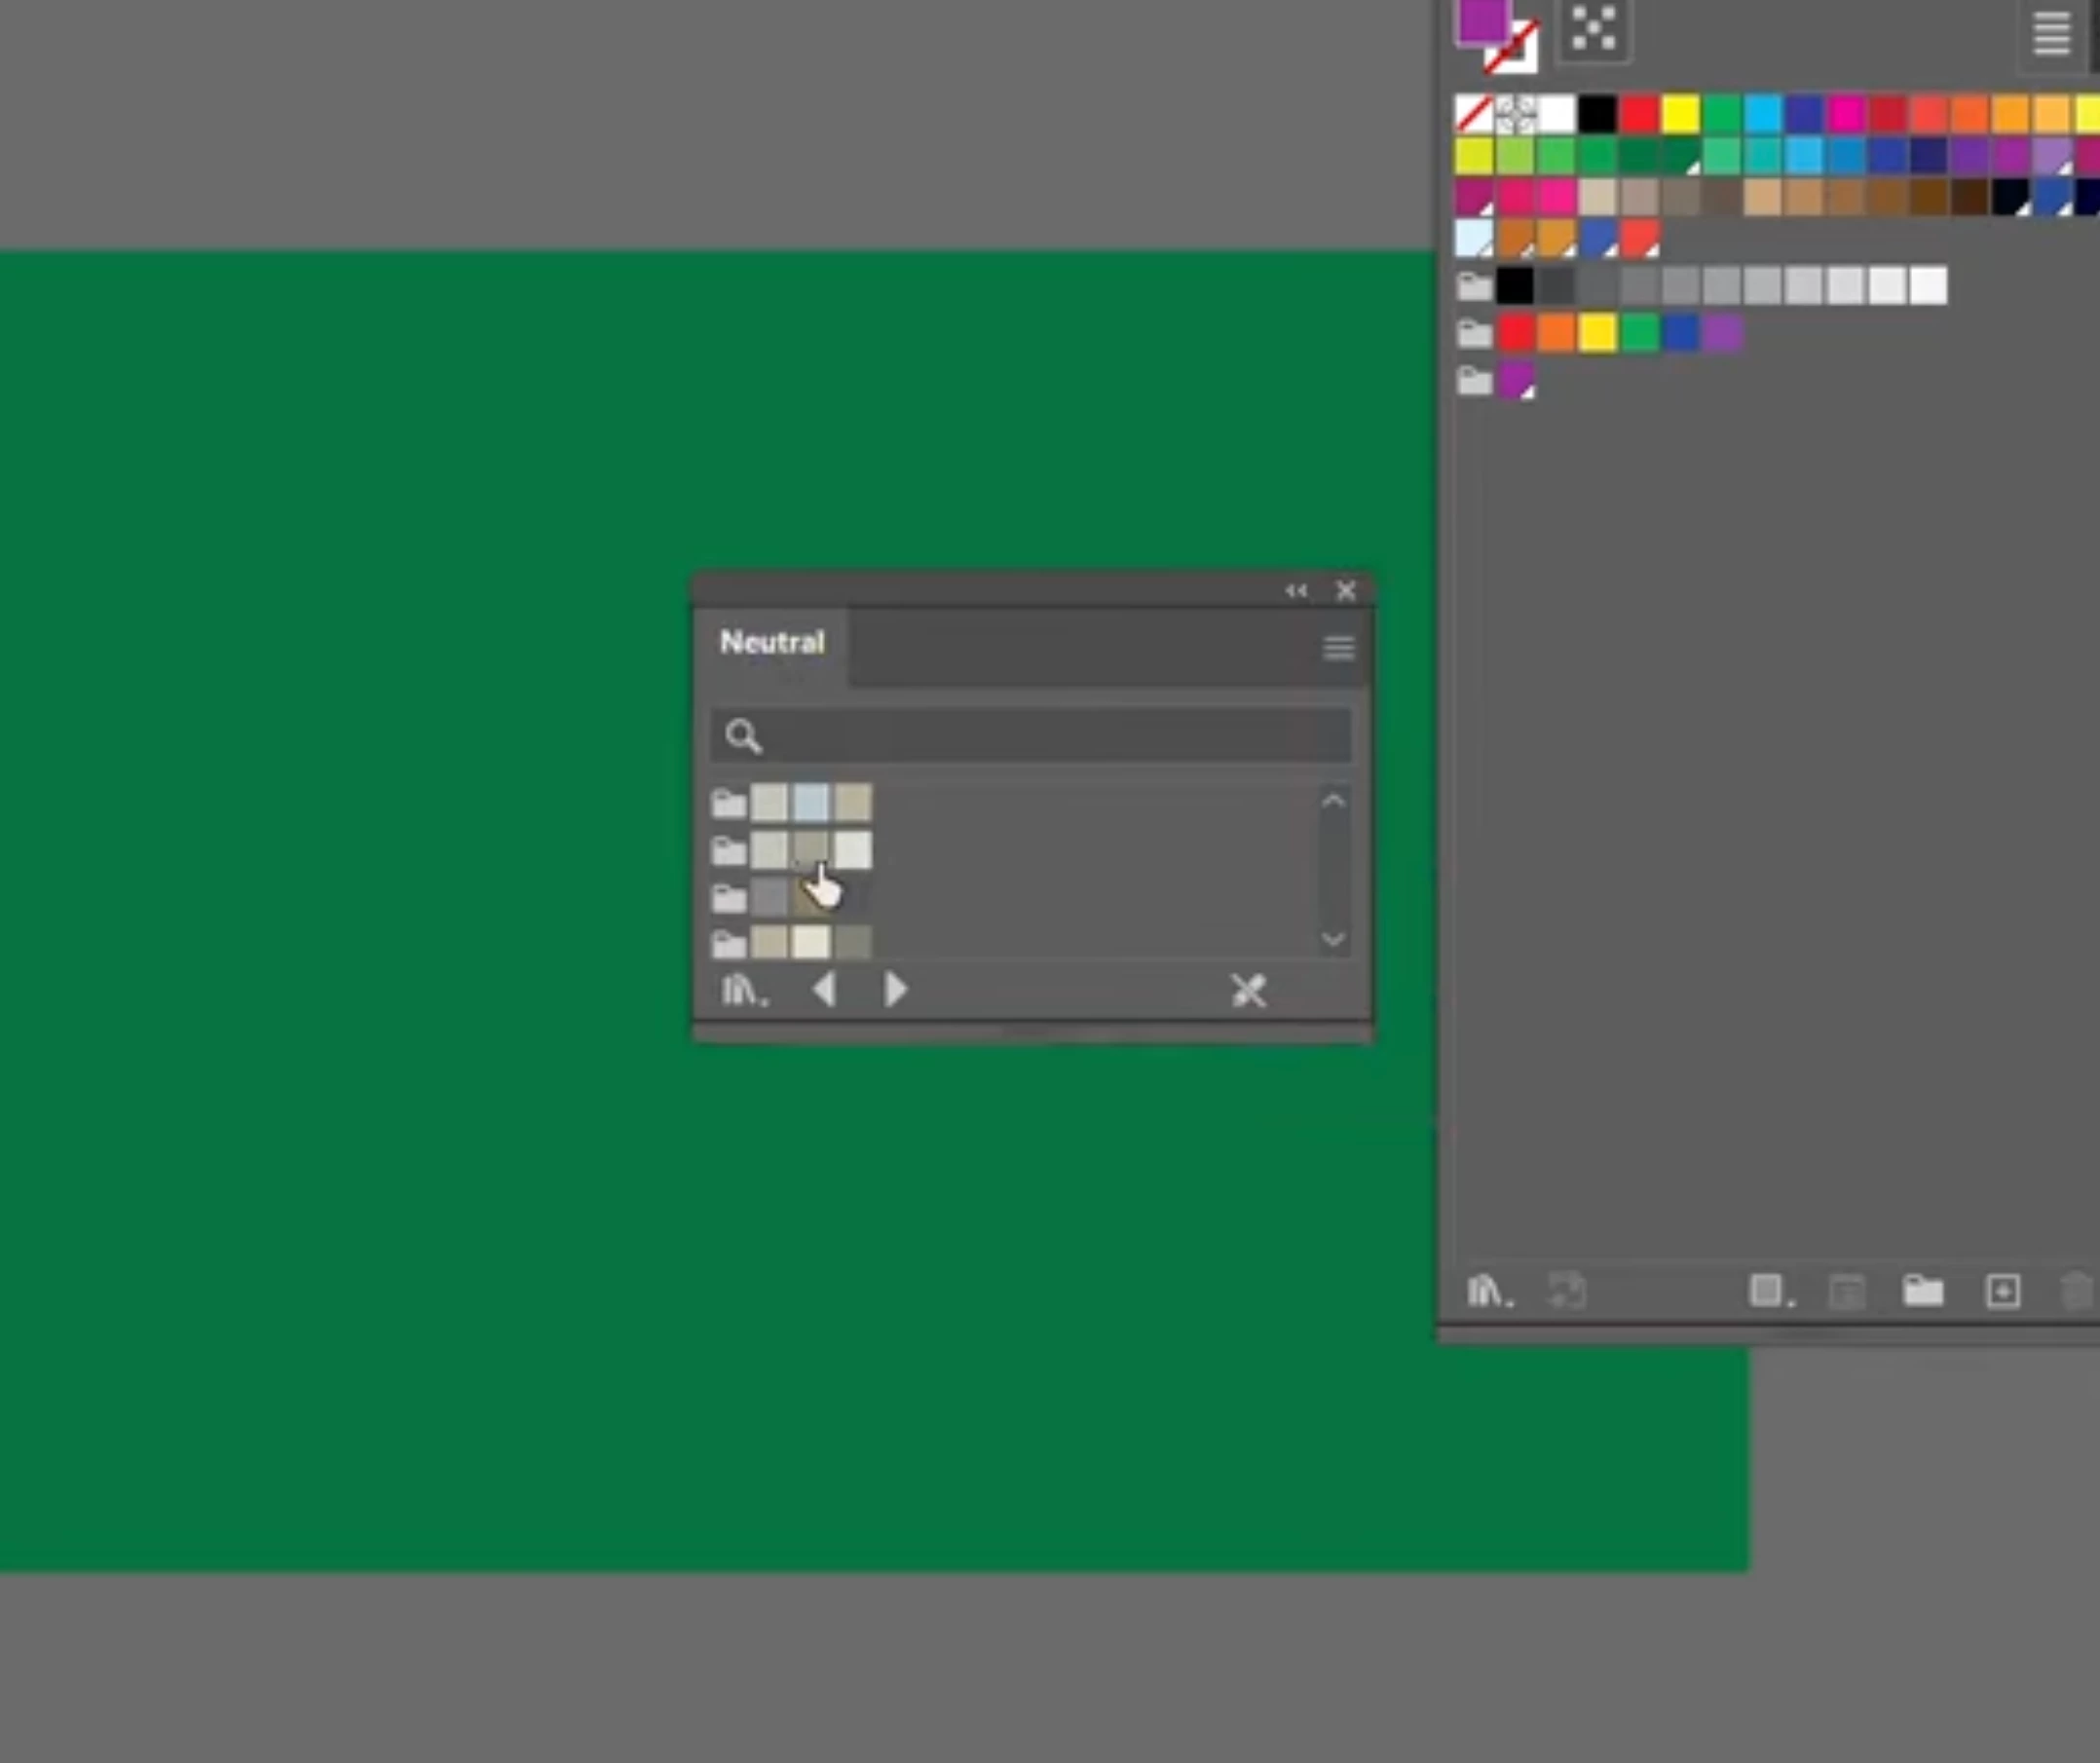
Task: Pick the cyan swatch in top row
Action: pyautogui.click(x=1763, y=114)
